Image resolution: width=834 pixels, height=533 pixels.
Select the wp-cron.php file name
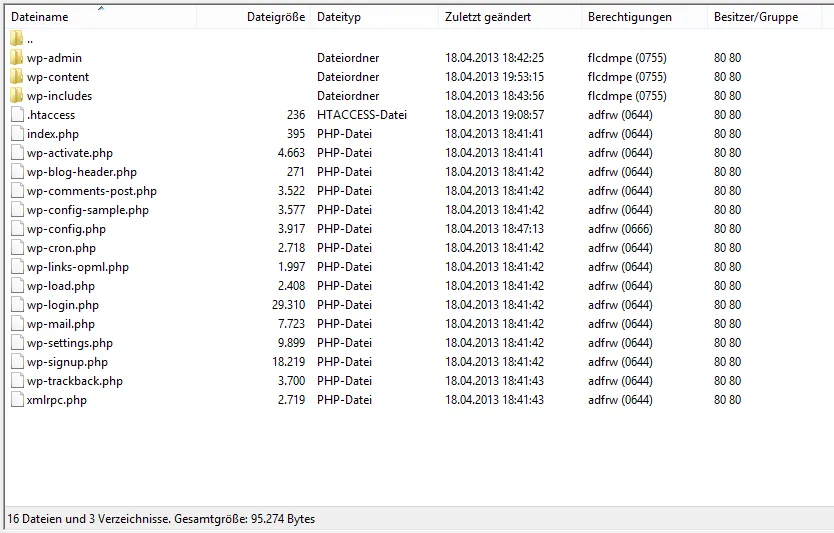click(x=61, y=248)
